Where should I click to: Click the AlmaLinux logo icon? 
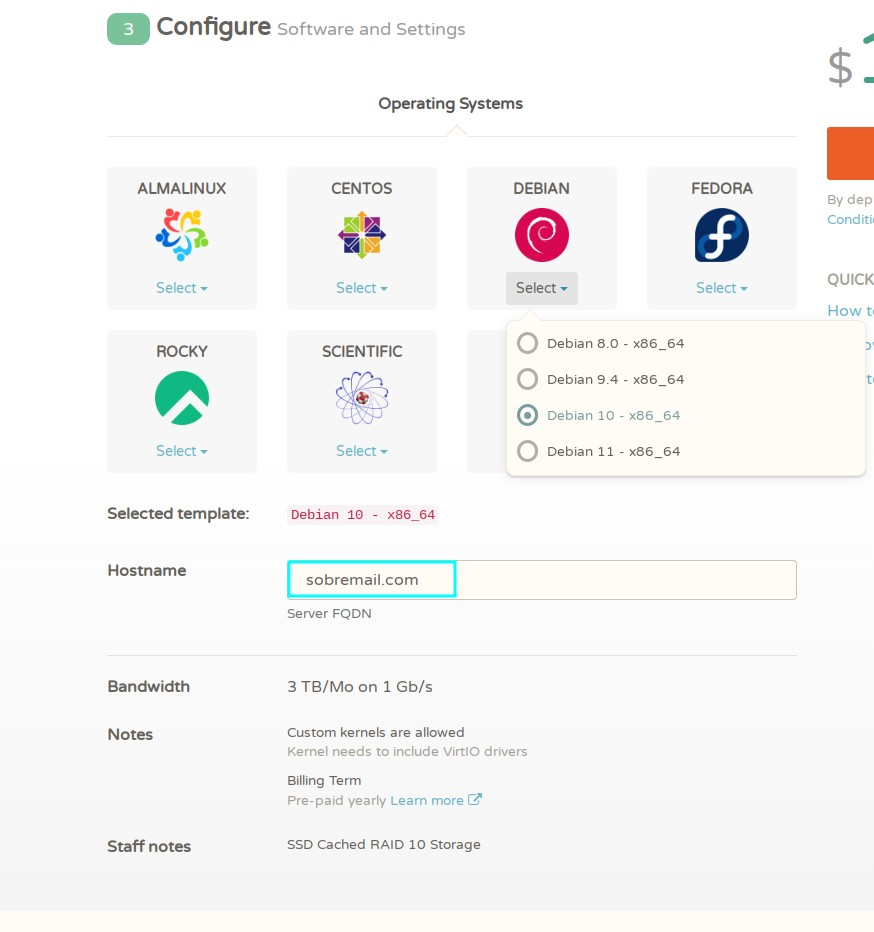(x=182, y=235)
